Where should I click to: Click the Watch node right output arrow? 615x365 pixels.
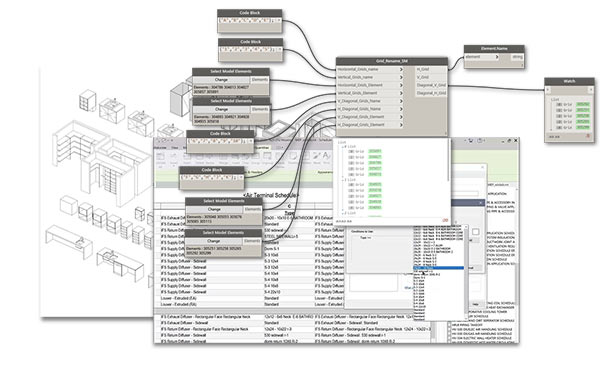click(x=590, y=90)
